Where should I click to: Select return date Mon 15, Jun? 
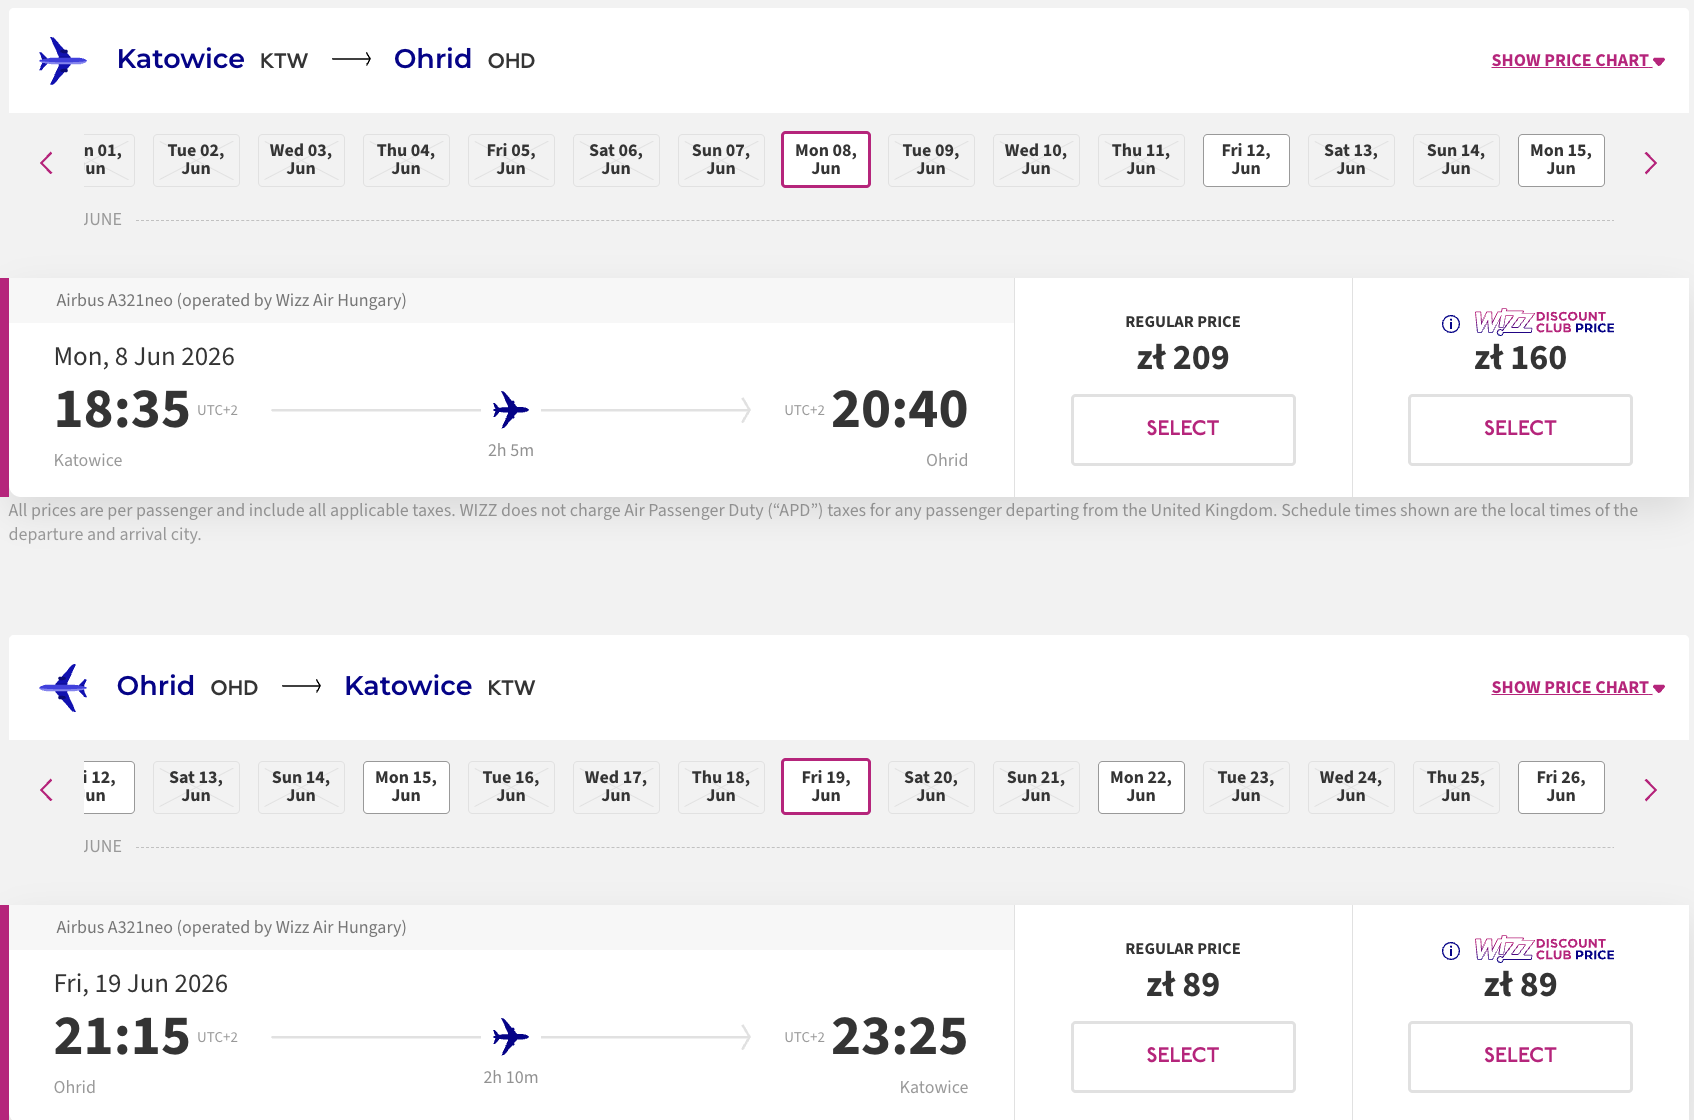(406, 787)
